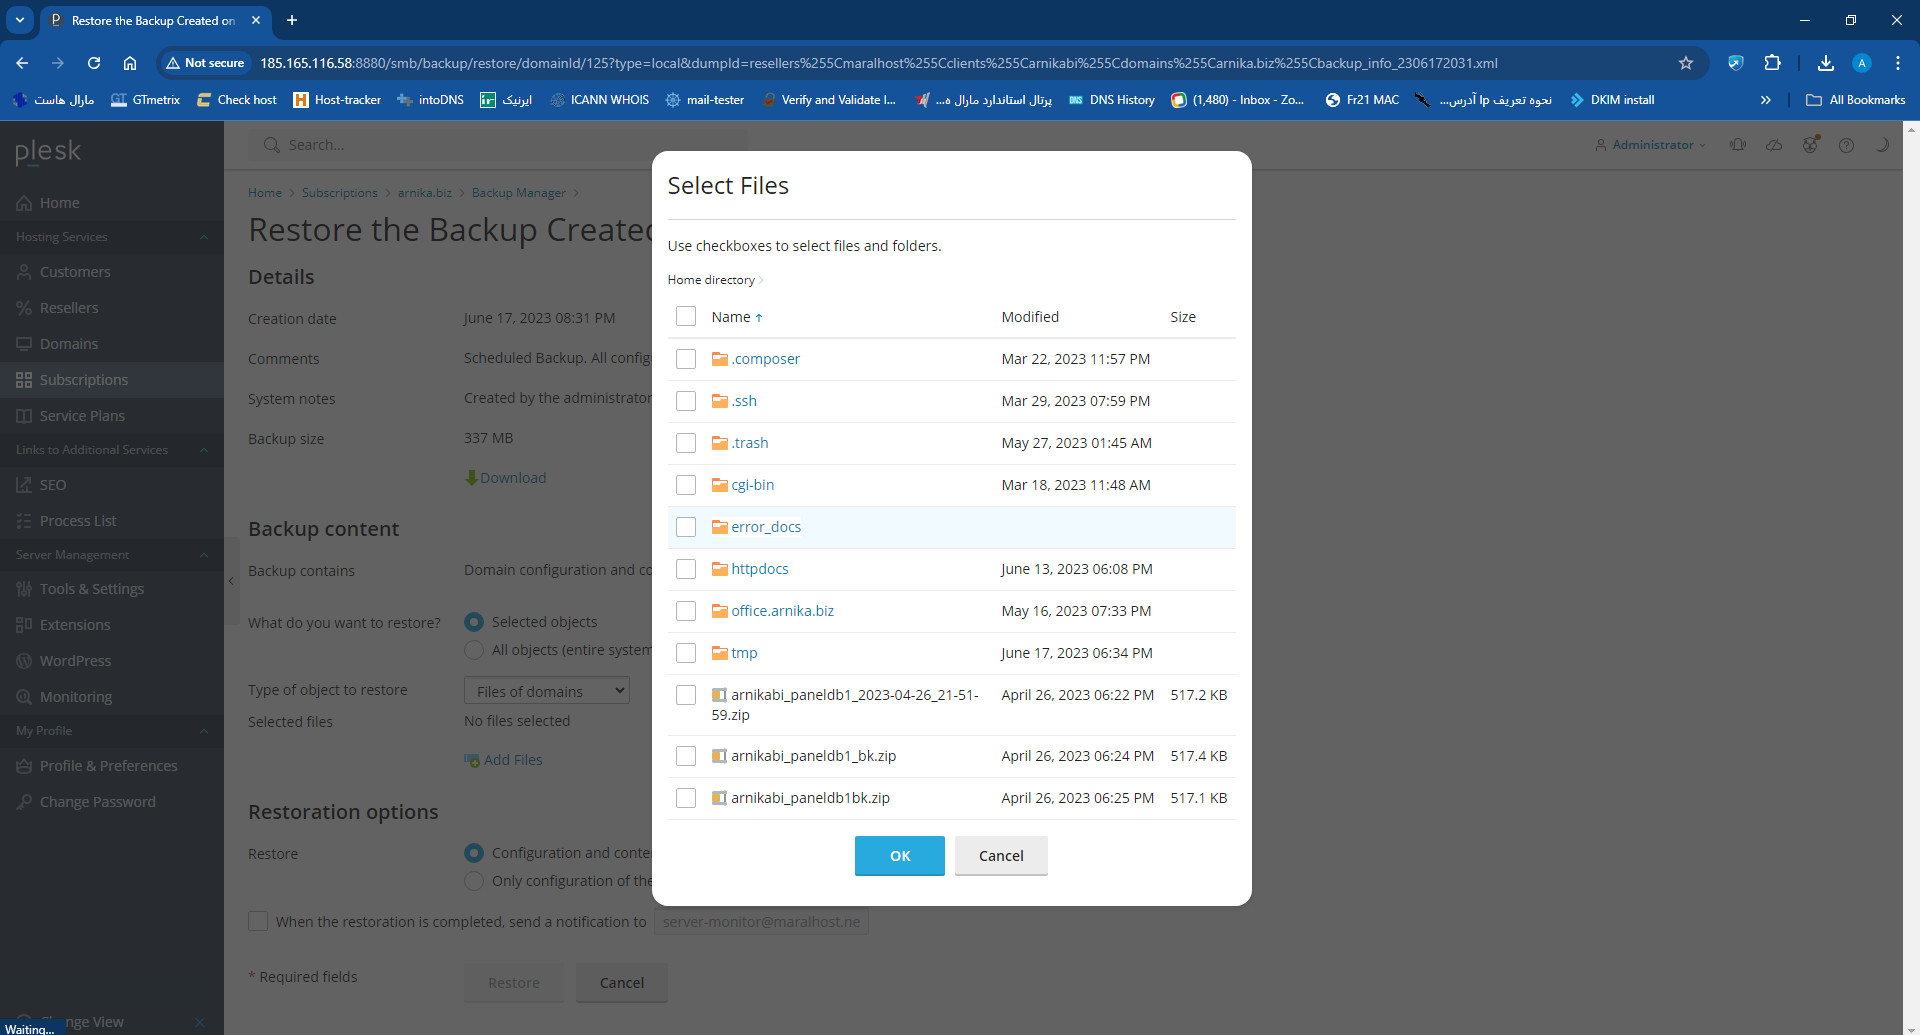Check the box next to httpdocs
1920x1035 pixels.
tap(686, 569)
